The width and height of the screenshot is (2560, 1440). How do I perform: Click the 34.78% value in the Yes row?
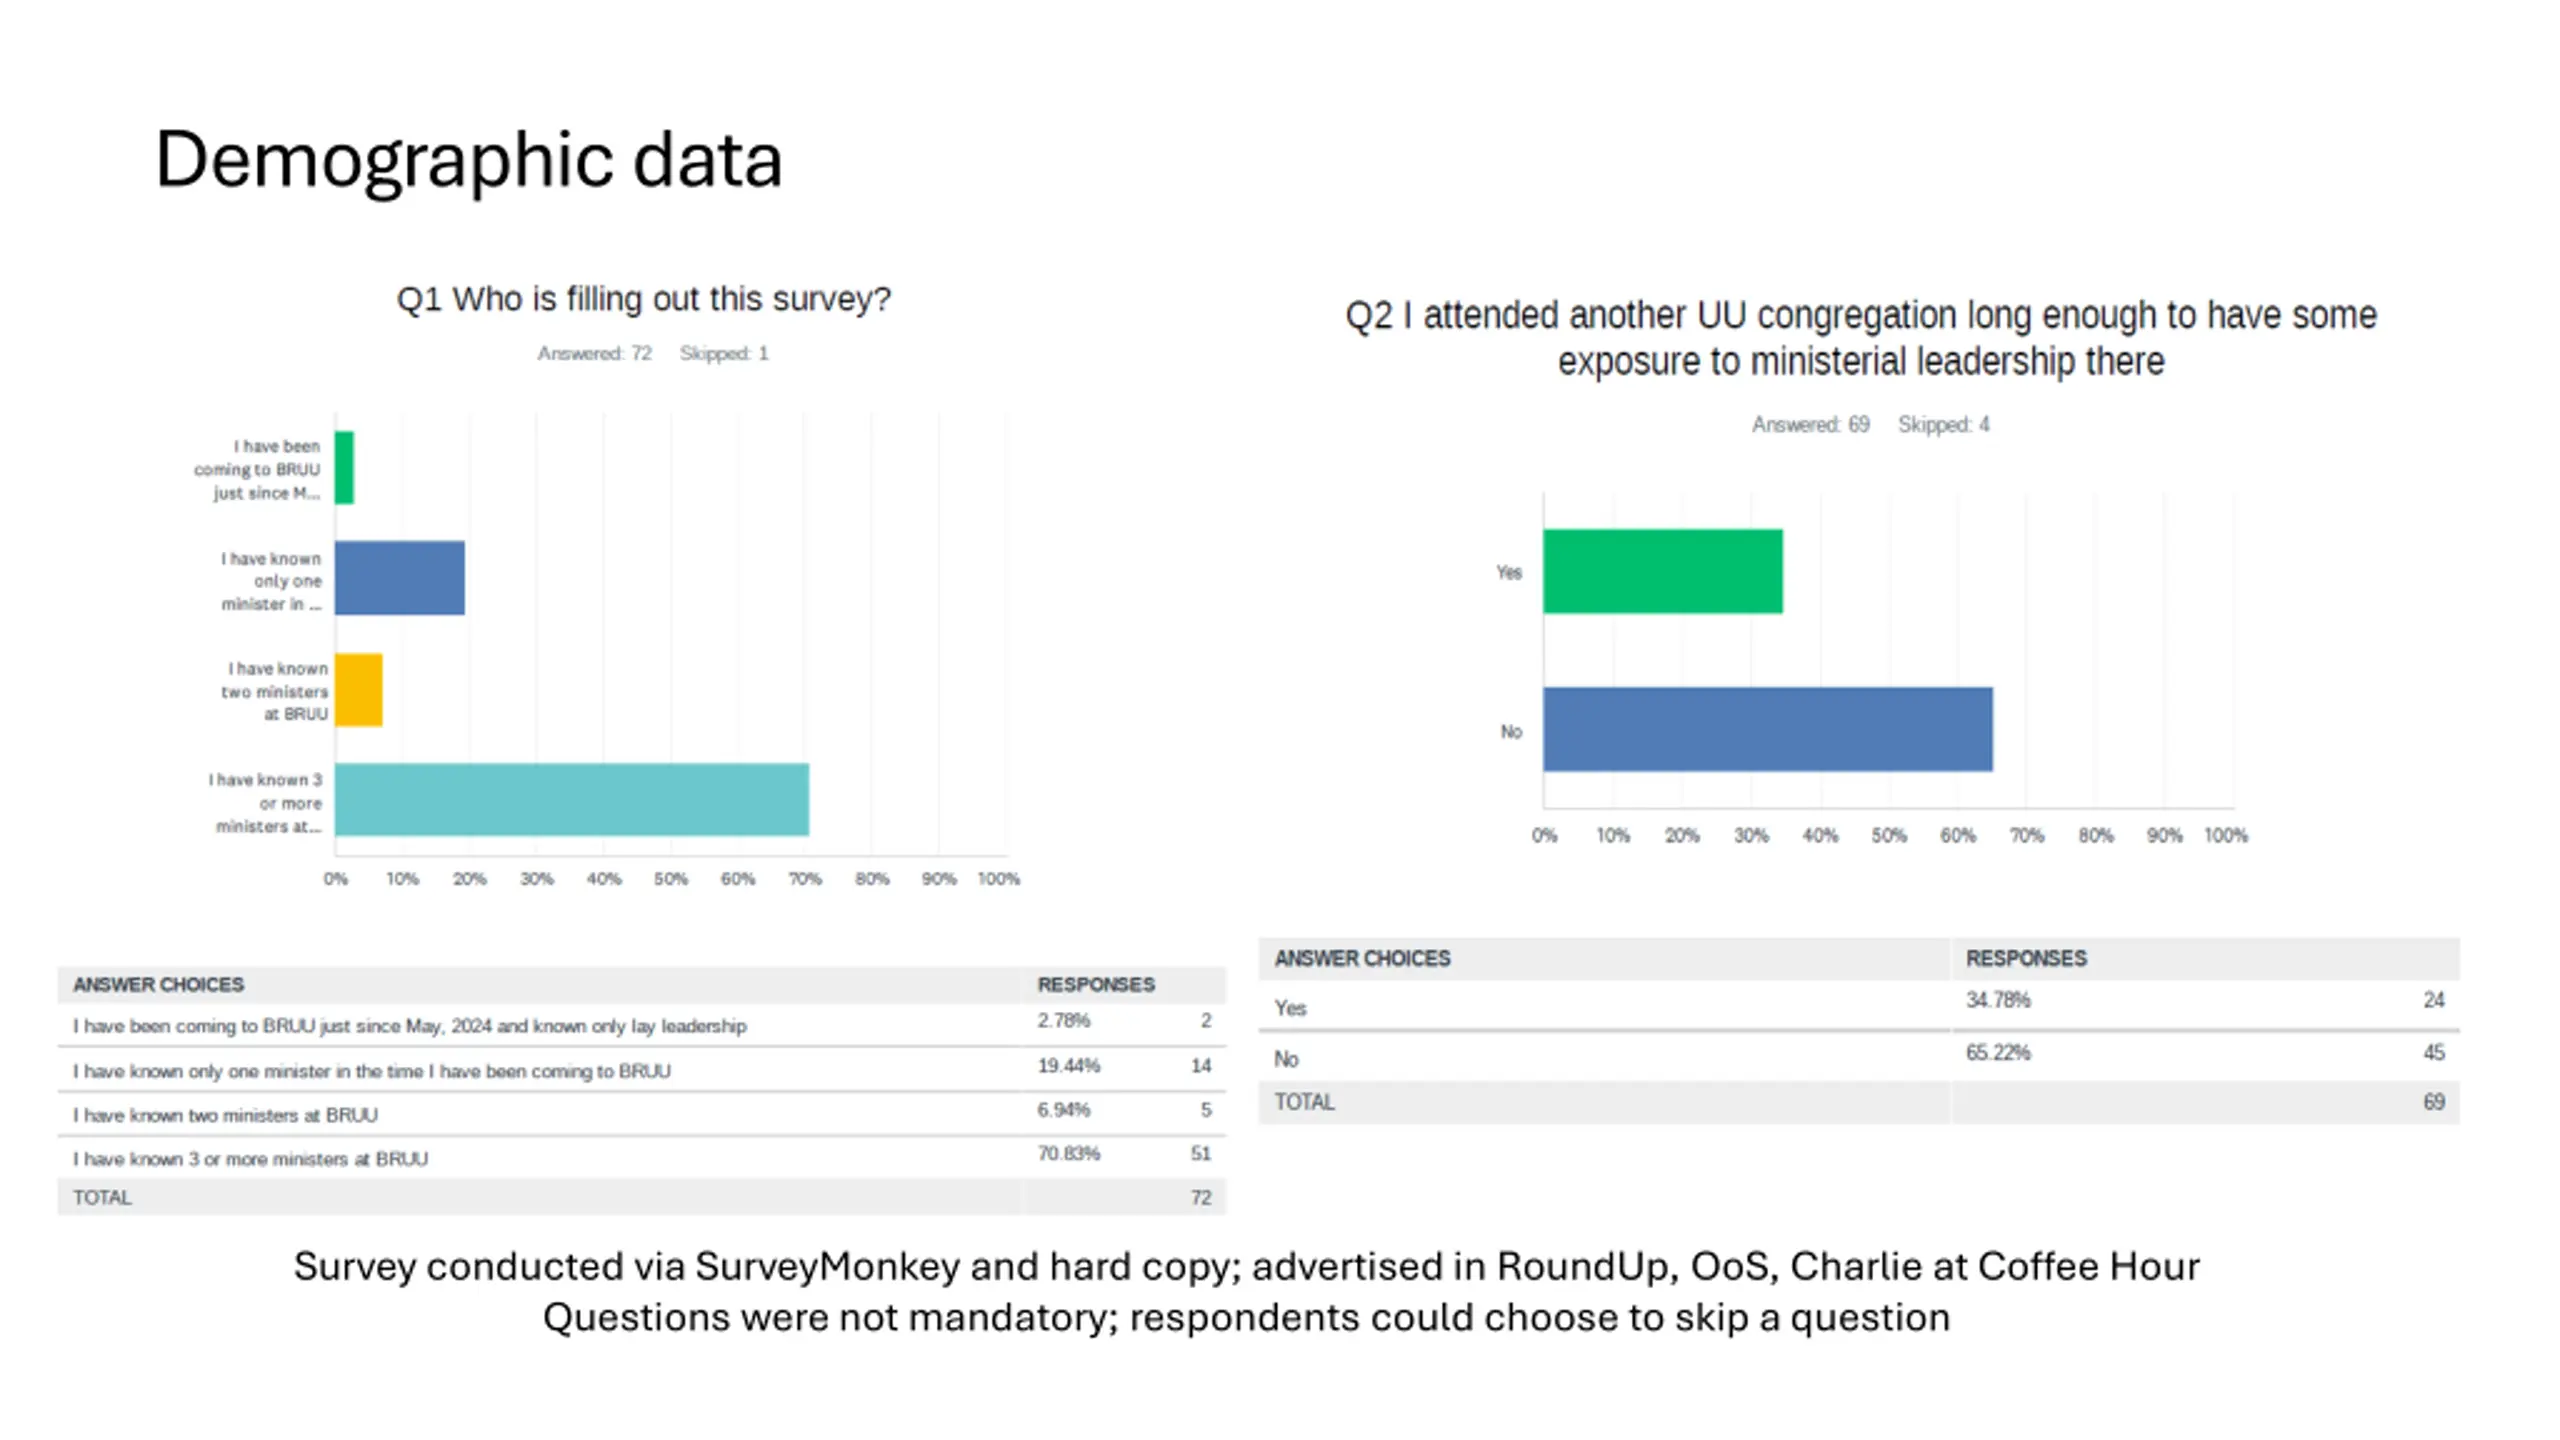pyautogui.click(x=1997, y=1001)
